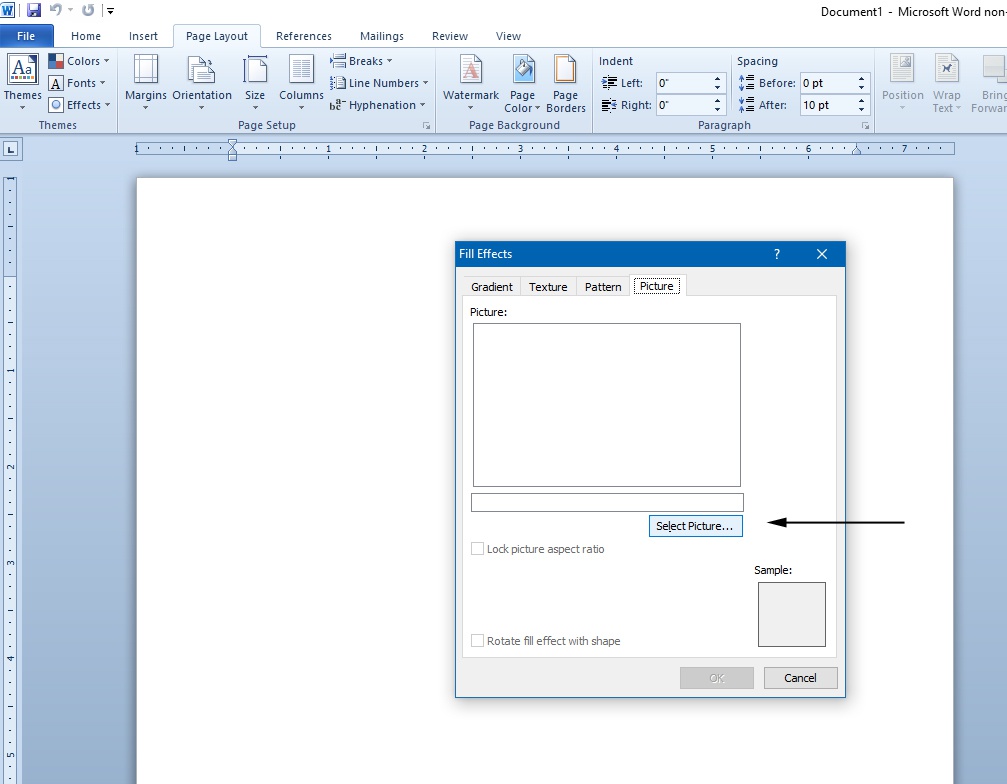Open theme Effects menu
This screenshot has width=1007, height=784.
point(80,105)
